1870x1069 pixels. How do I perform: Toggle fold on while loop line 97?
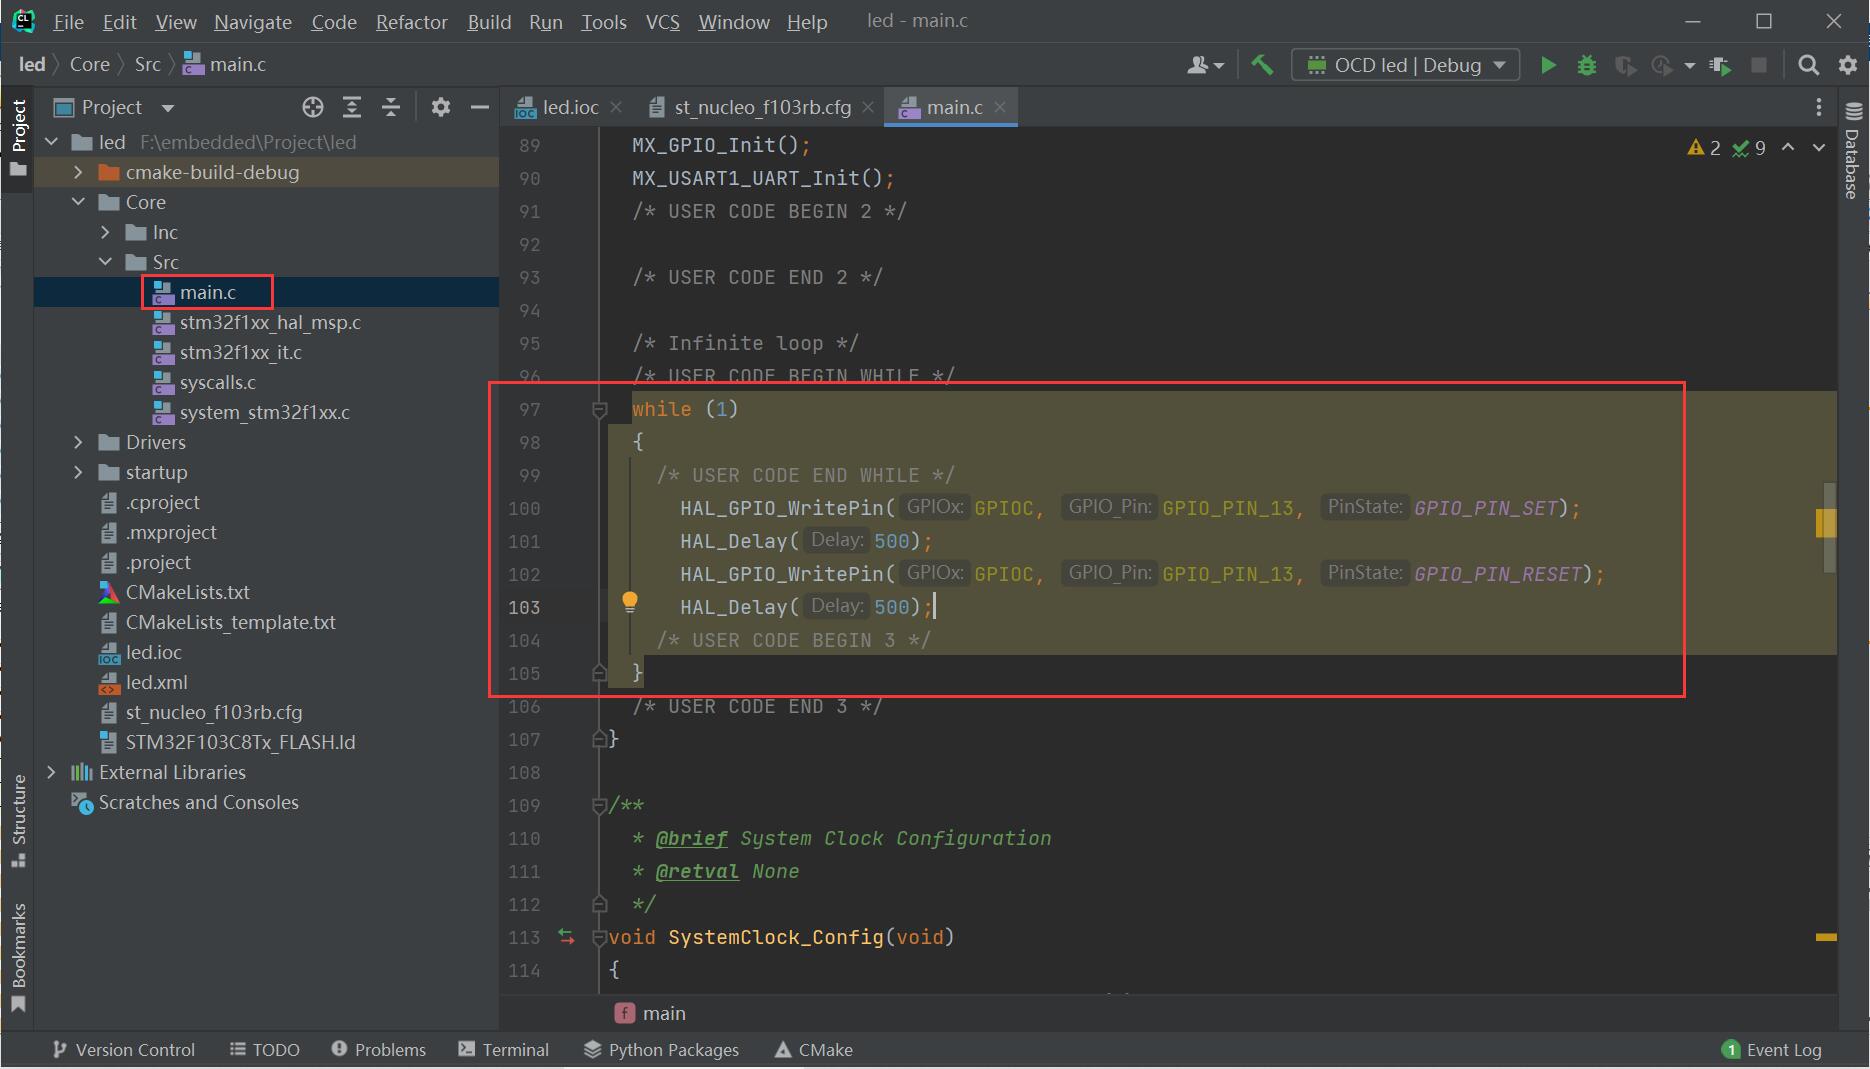600,410
